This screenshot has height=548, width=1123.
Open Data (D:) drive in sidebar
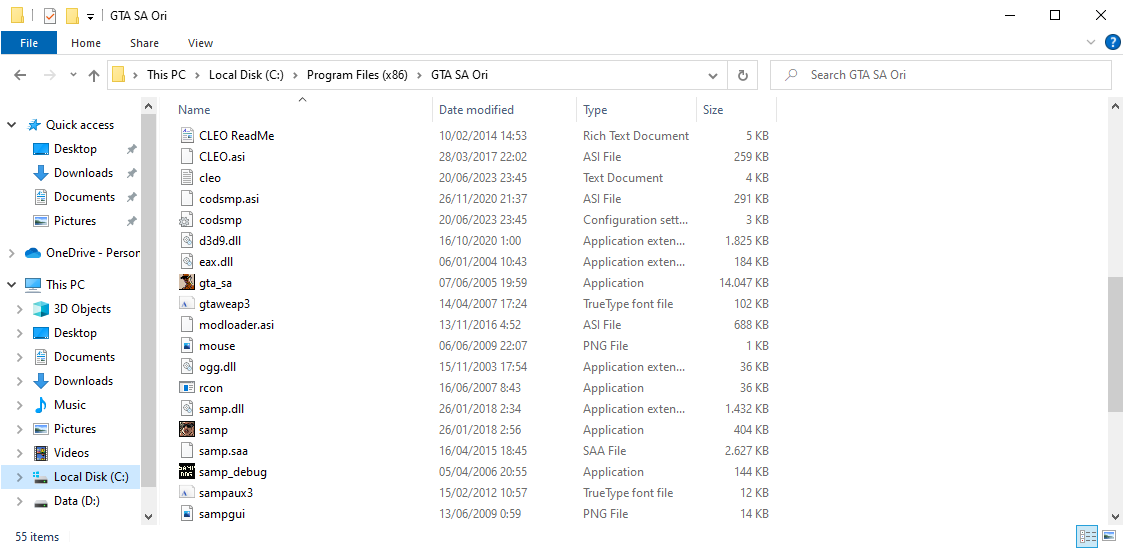click(x=77, y=501)
